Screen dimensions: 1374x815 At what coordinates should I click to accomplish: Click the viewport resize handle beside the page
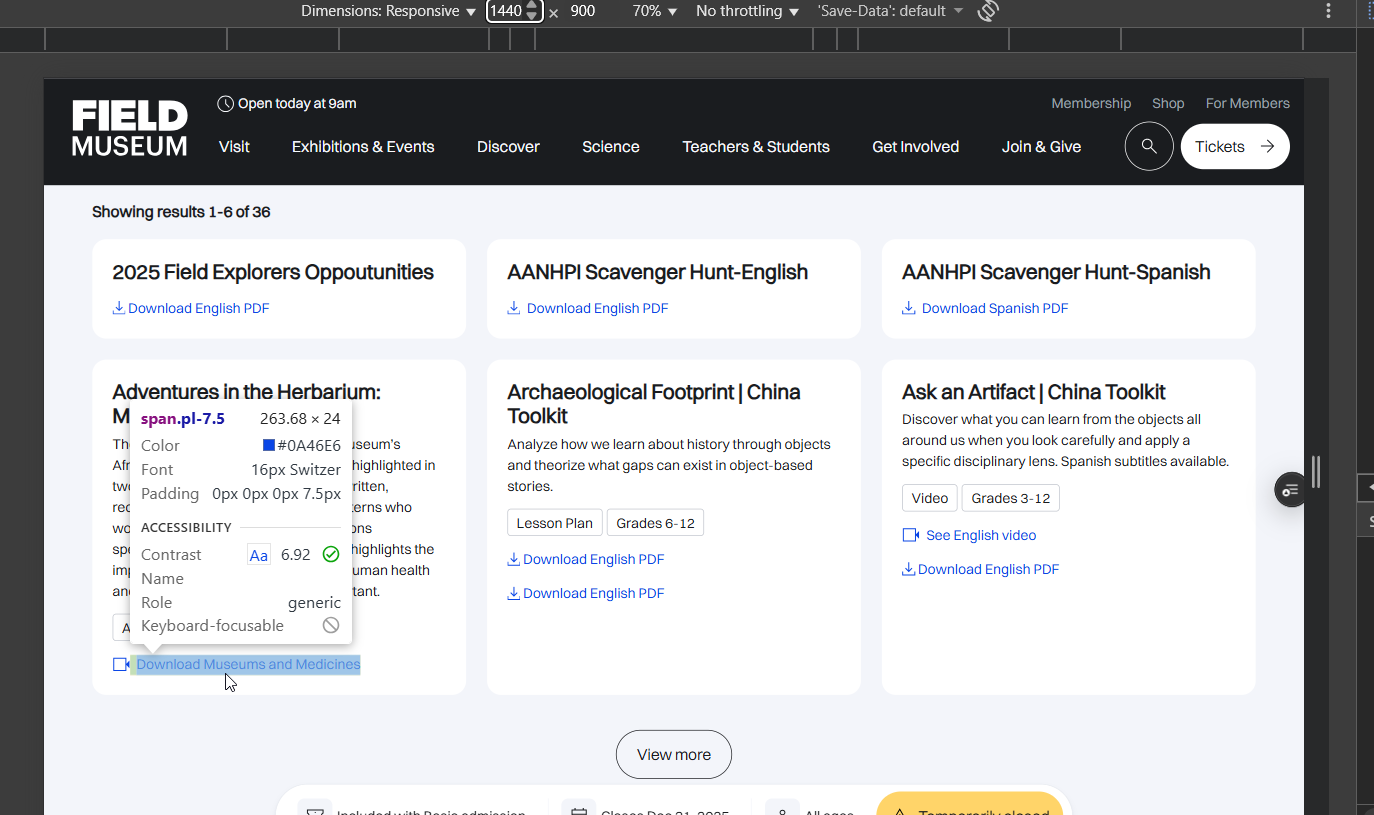point(1316,472)
